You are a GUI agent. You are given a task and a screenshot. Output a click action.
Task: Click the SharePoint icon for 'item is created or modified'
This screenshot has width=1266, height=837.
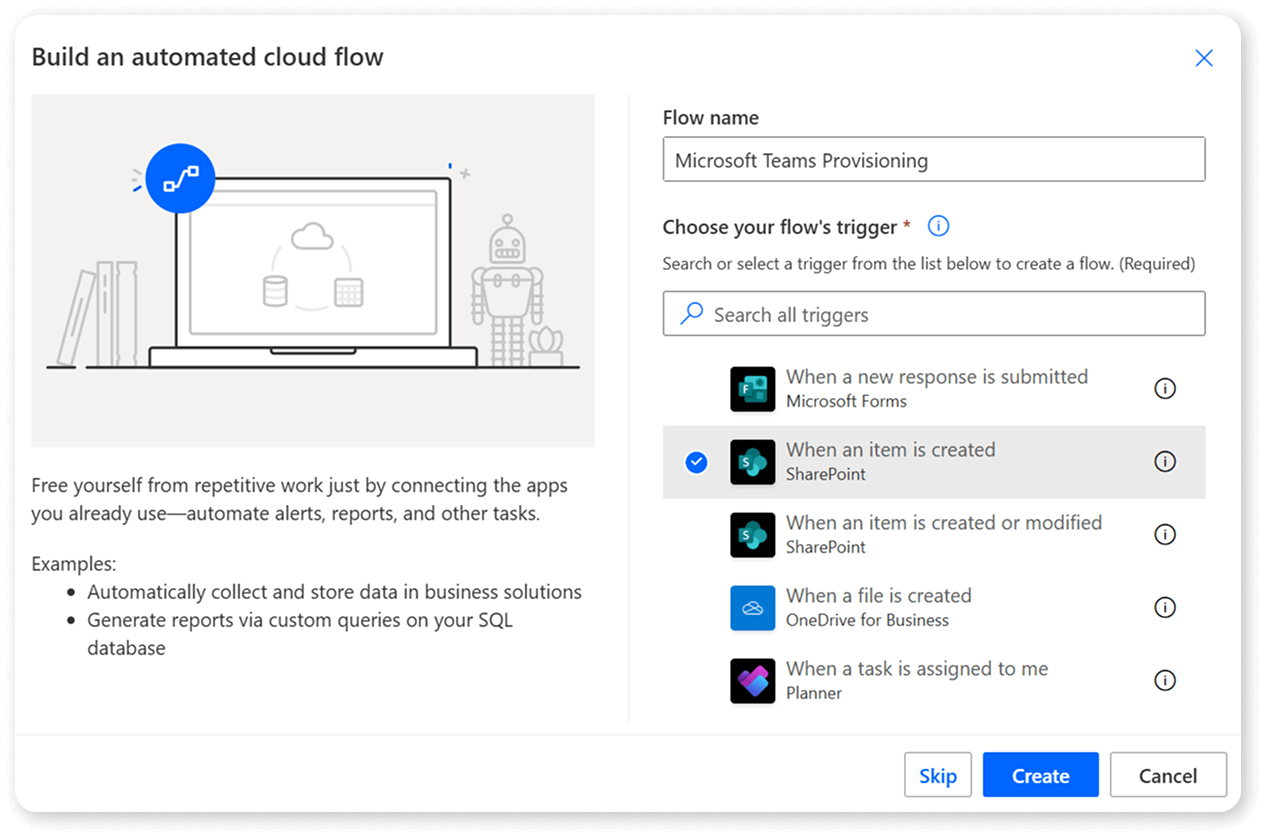(752, 535)
